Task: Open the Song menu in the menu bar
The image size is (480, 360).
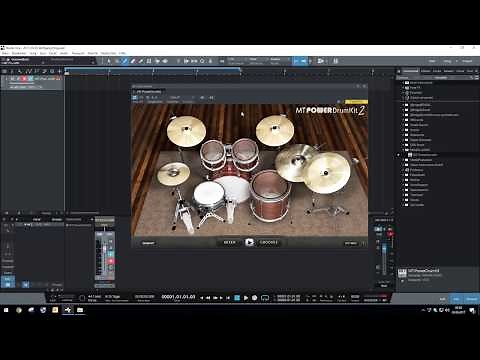Action: [33, 53]
